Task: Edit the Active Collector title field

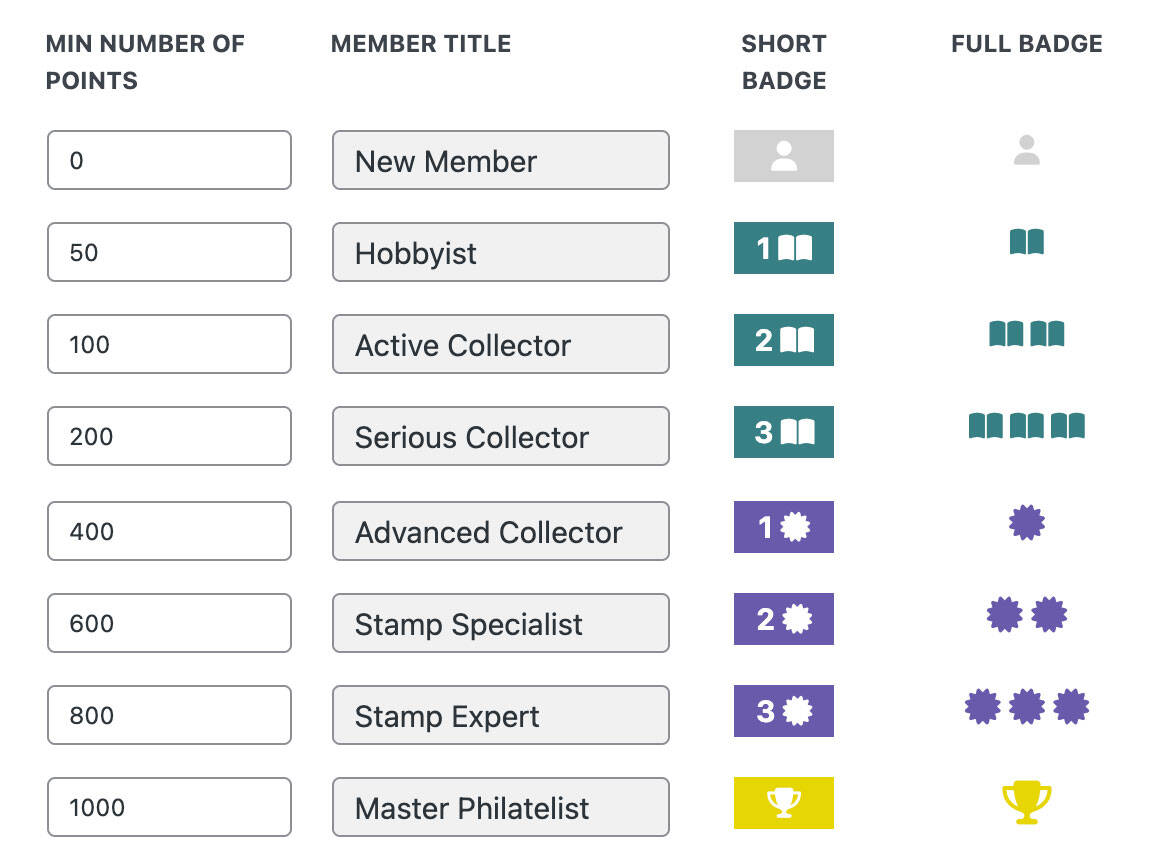Action: pos(500,344)
